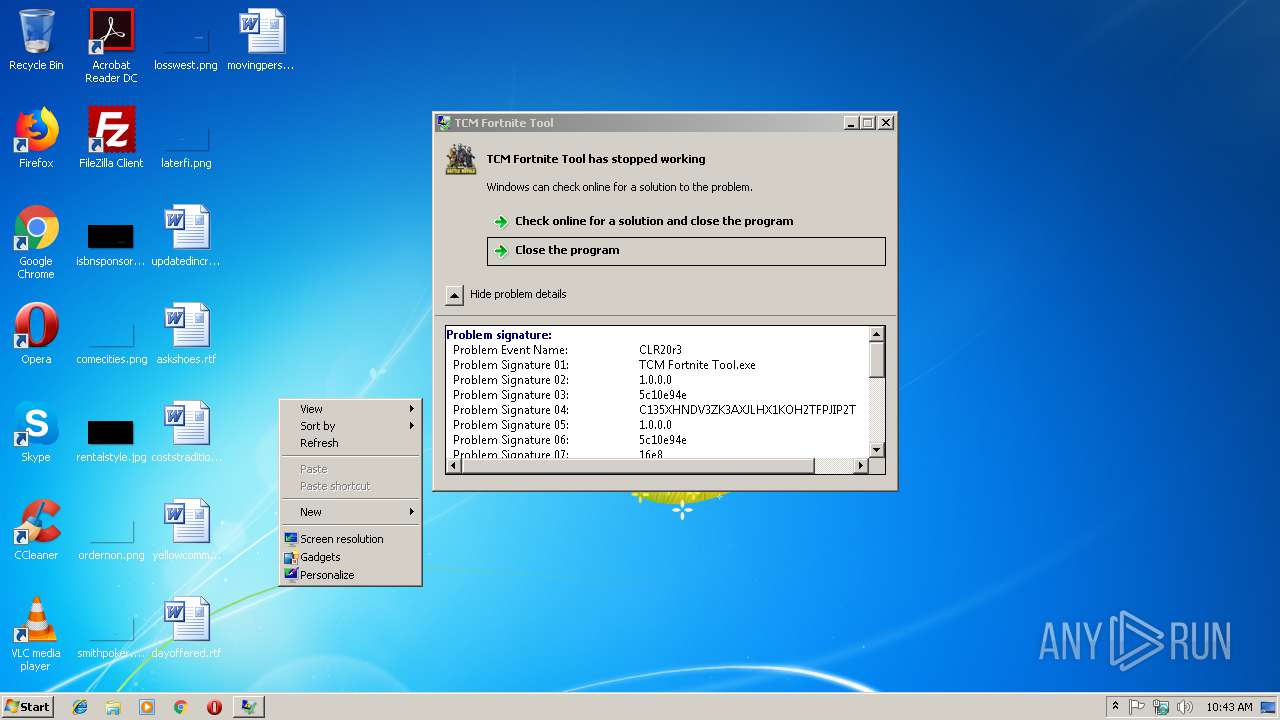Image resolution: width=1280 pixels, height=720 pixels.
Task: Show hidden system tray icons
Action: tap(1115, 707)
